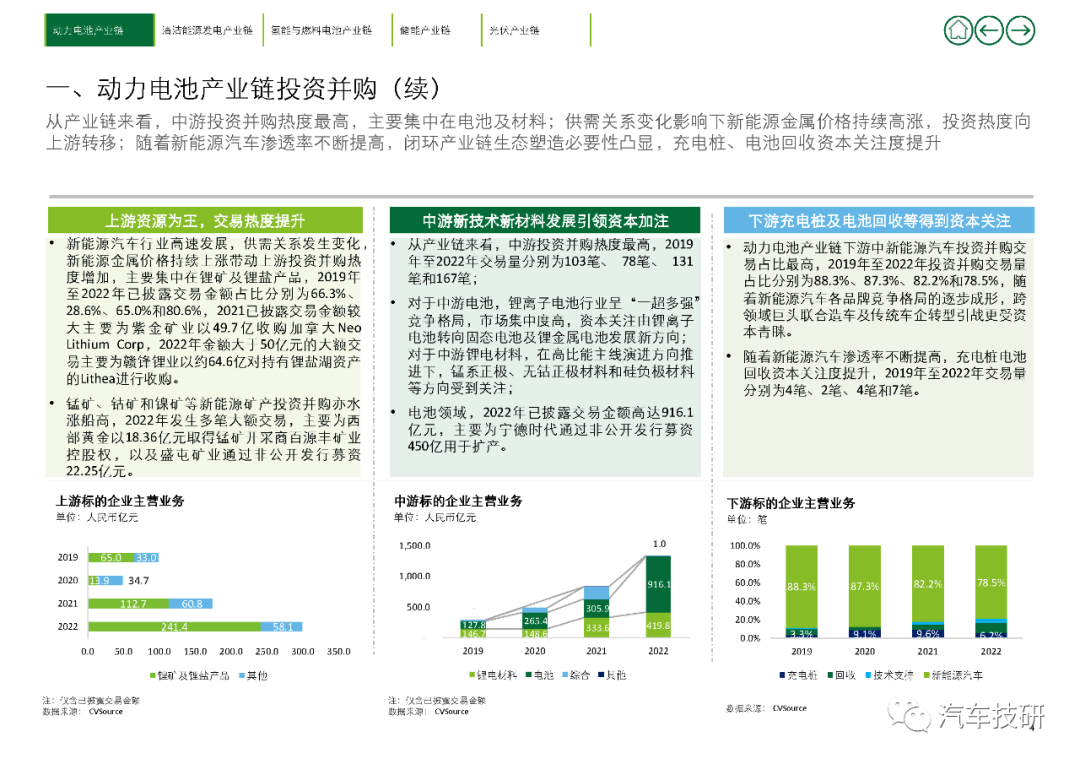
Task: Click the 9.1% segment for 2020
Action: coord(864,633)
